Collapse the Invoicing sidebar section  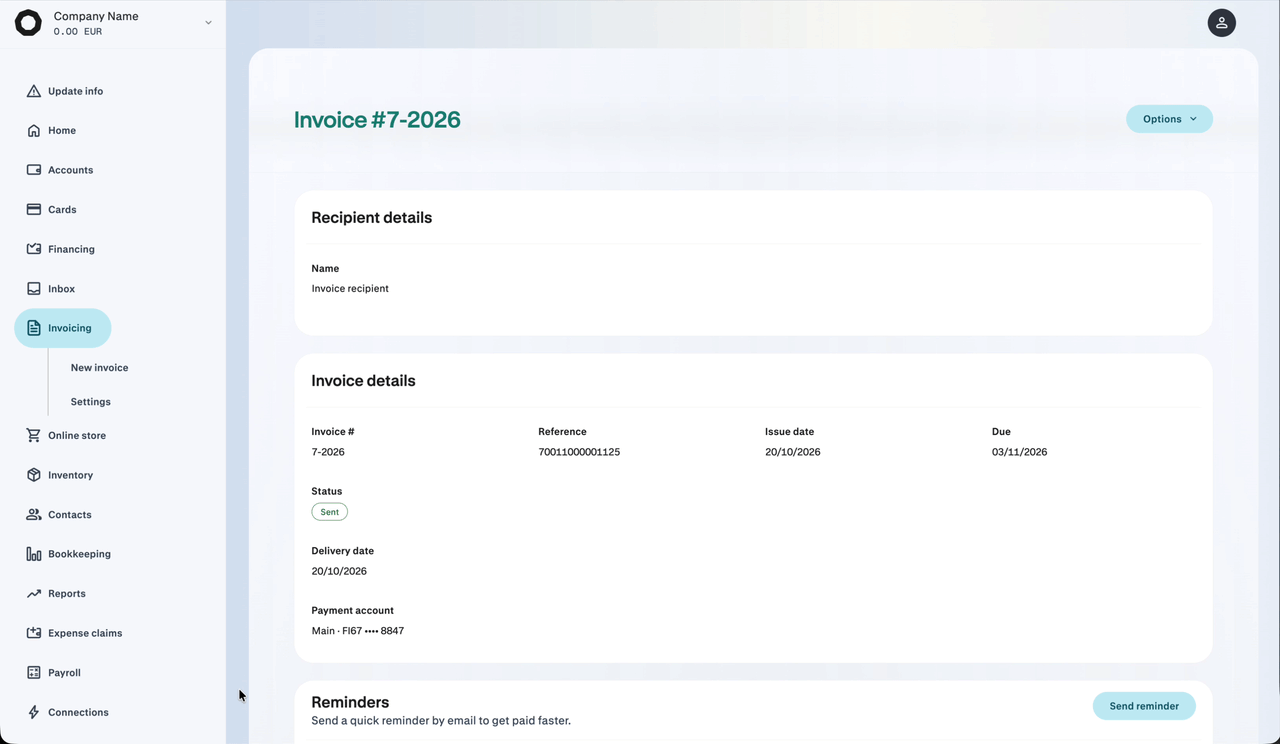(62, 328)
